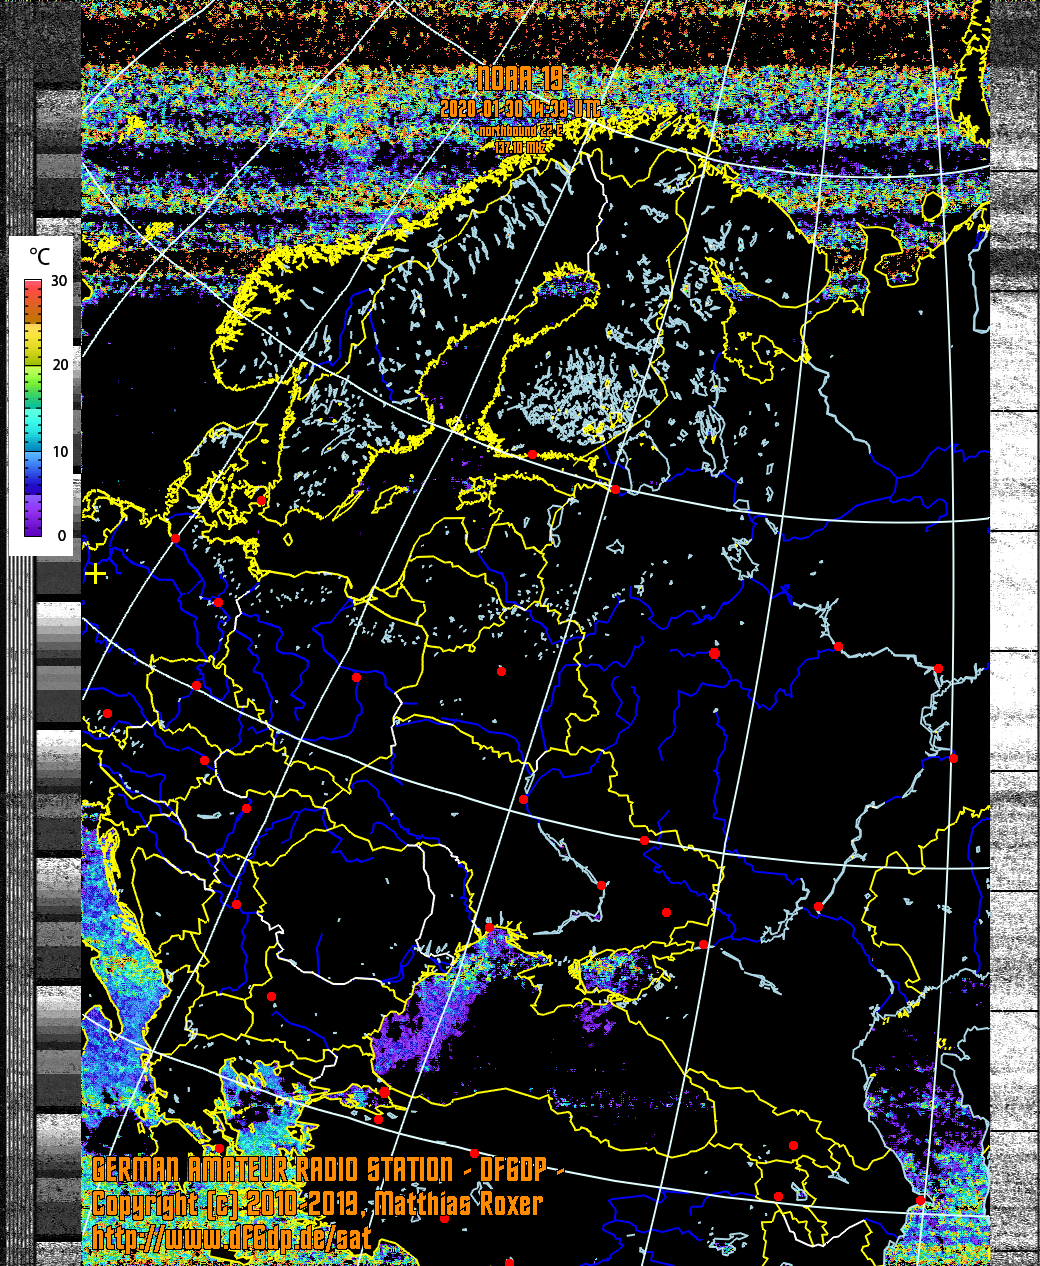The image size is (1040, 1266).
Task: Click the NOAA 19 title text
Action: (x=519, y=80)
